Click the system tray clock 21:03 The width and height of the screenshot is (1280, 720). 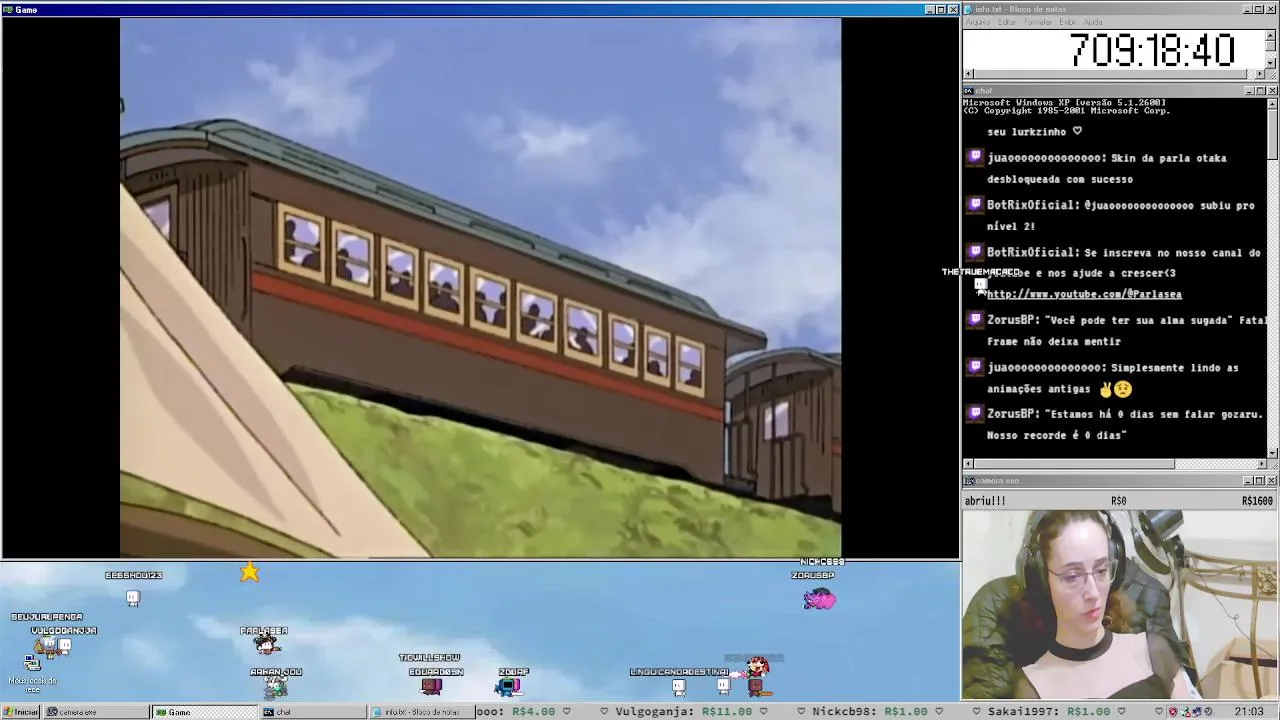pos(1248,712)
